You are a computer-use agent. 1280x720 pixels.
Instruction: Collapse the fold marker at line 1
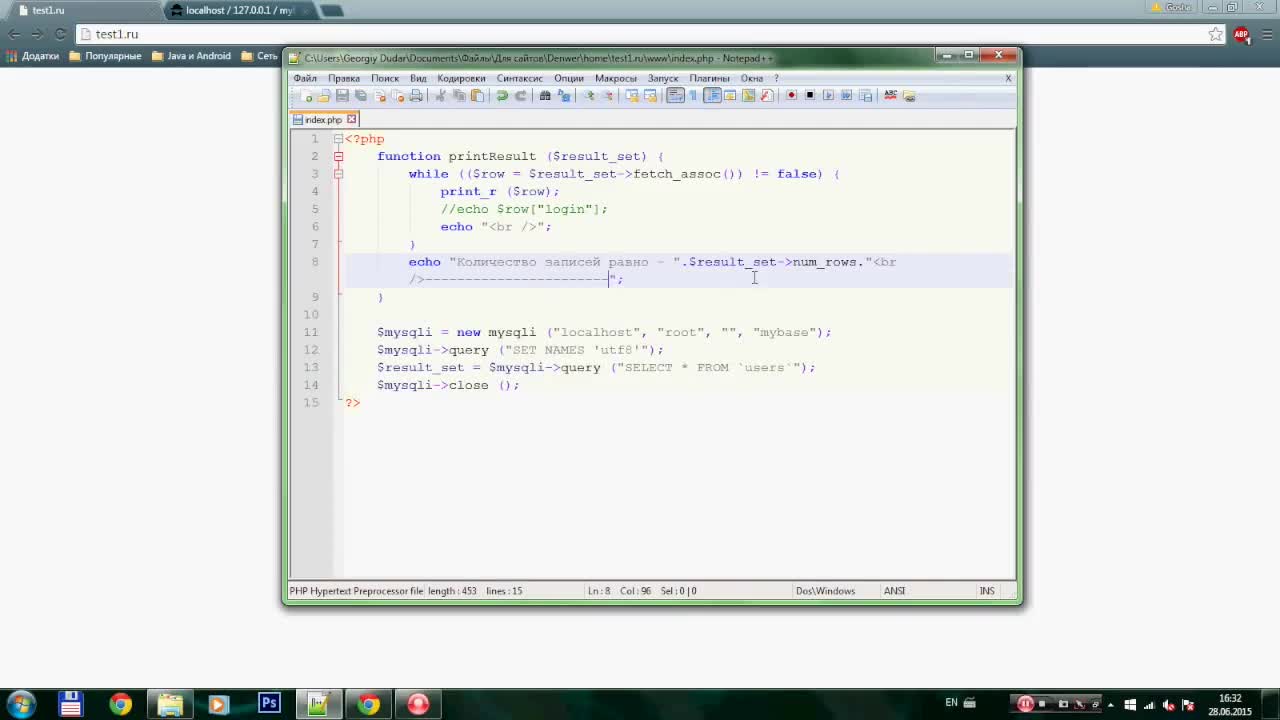[338, 139]
